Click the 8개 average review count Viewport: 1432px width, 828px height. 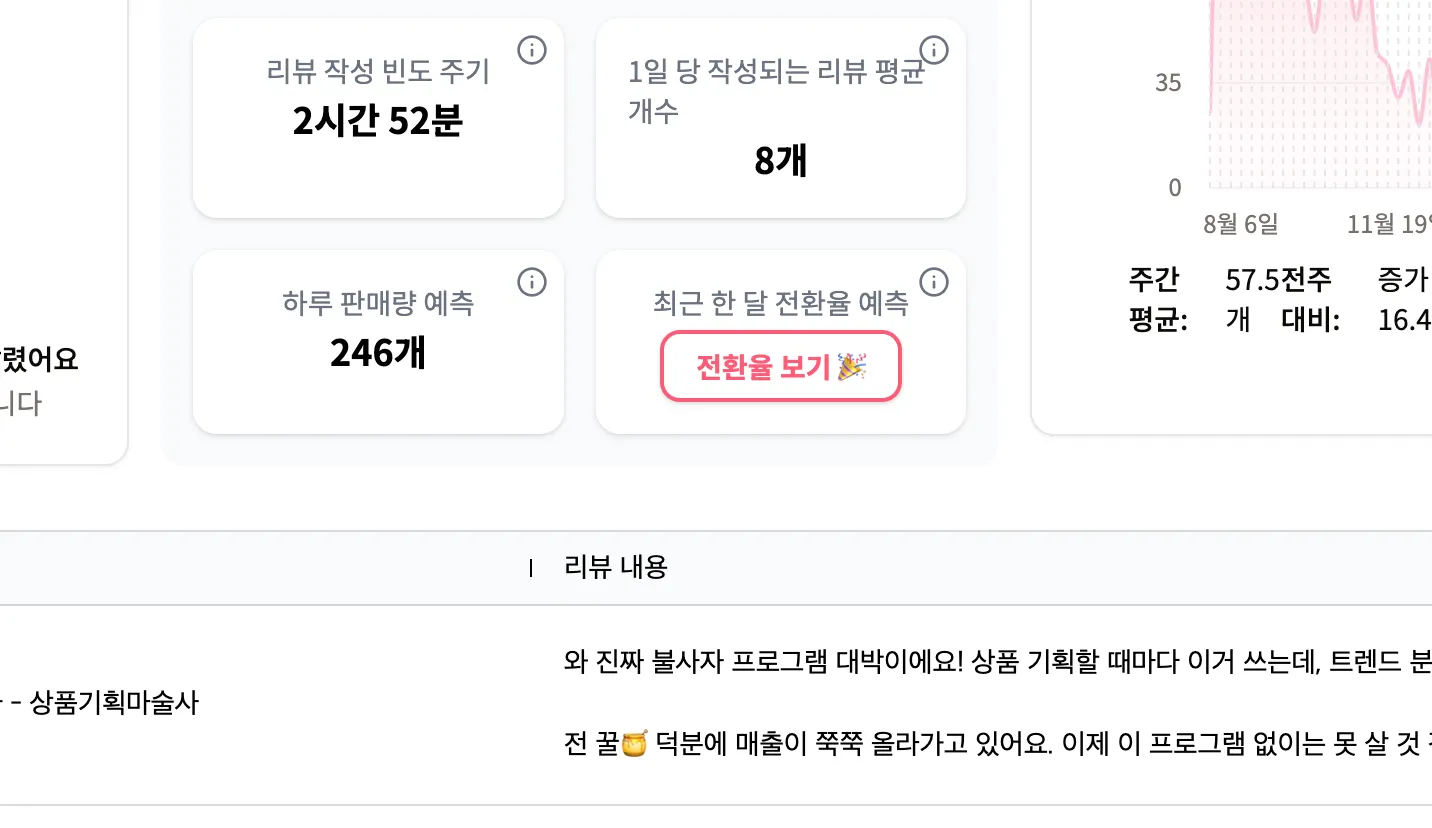pyautogui.click(x=781, y=160)
